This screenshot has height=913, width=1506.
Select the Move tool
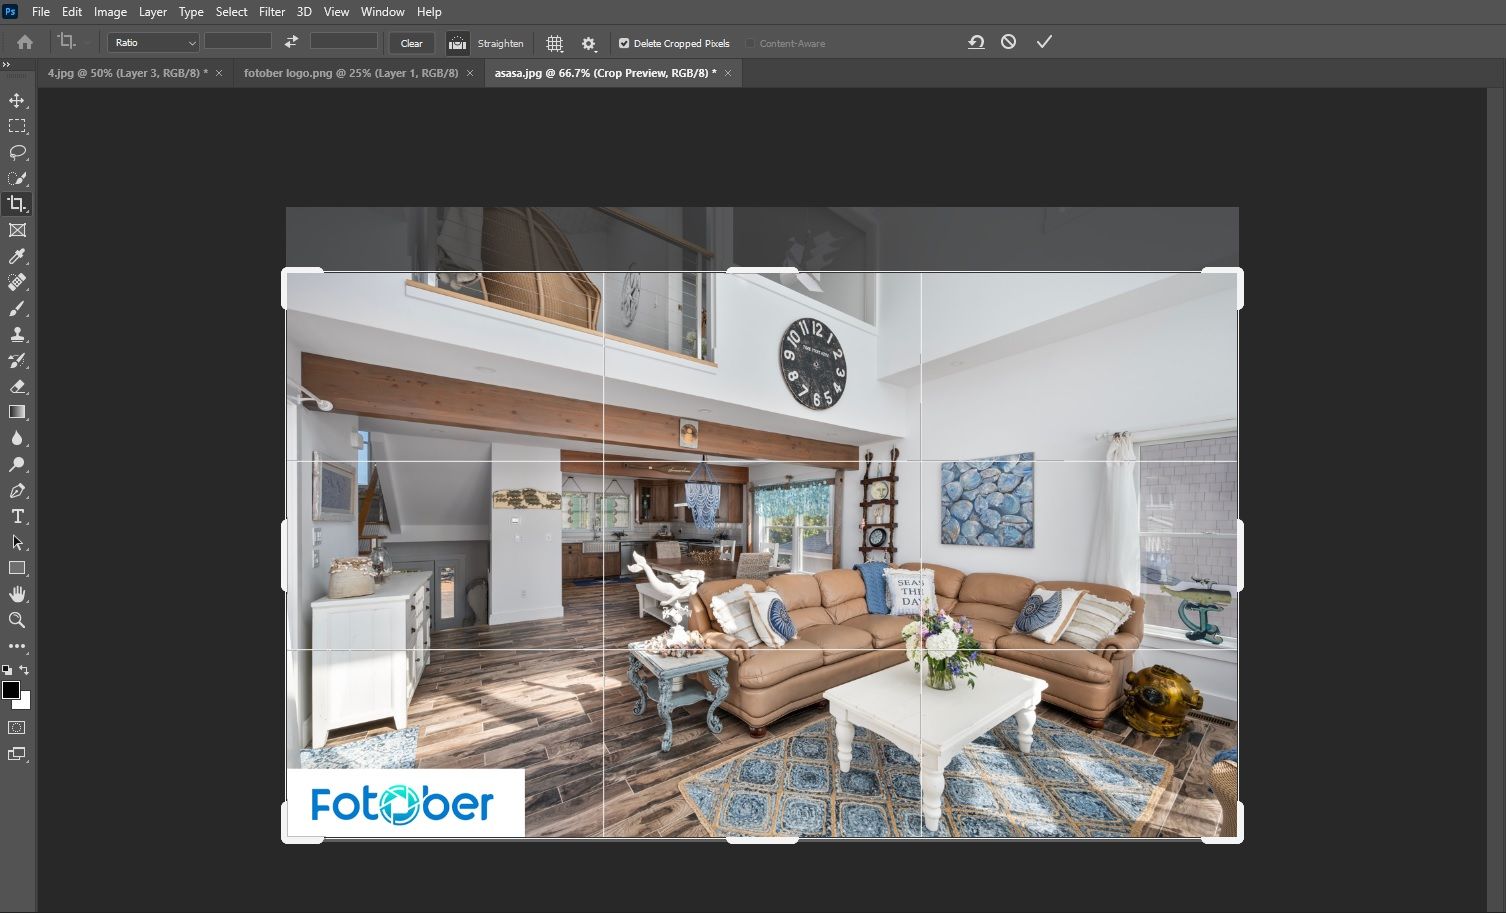click(17, 100)
